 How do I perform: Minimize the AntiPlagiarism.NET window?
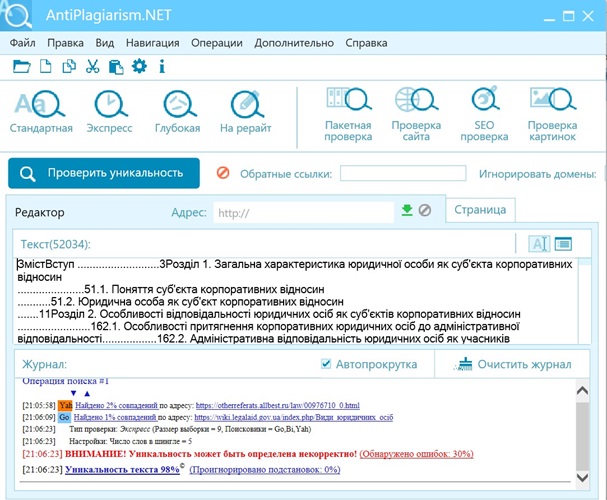coord(549,17)
